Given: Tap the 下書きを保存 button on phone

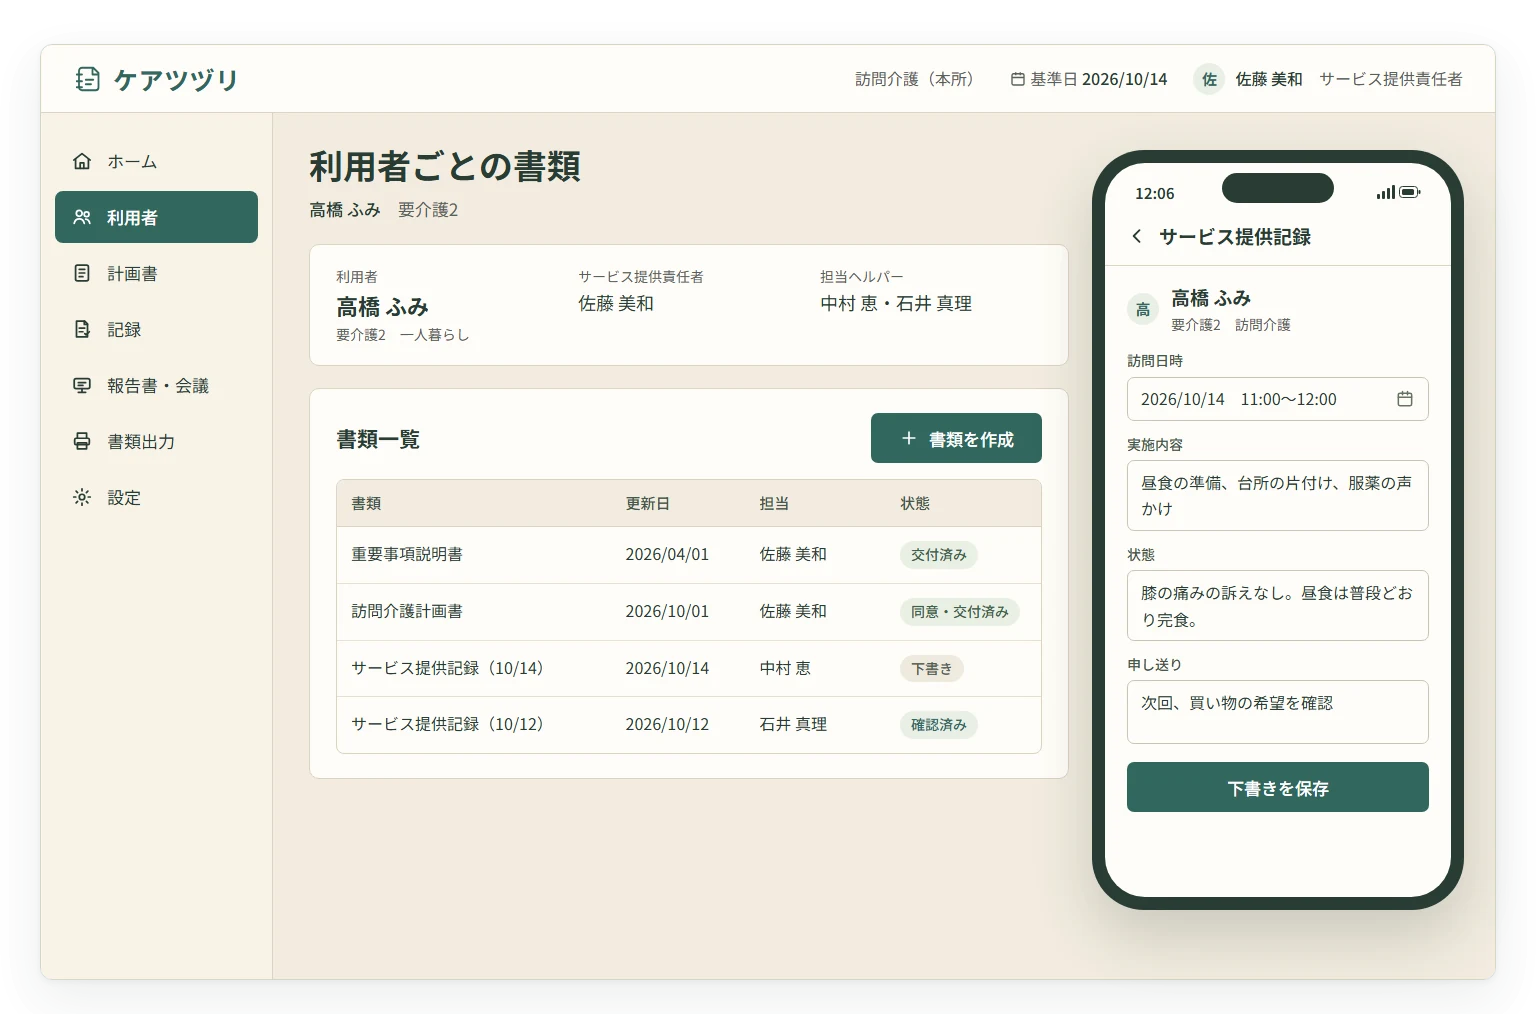Looking at the screenshot, I should (1277, 787).
